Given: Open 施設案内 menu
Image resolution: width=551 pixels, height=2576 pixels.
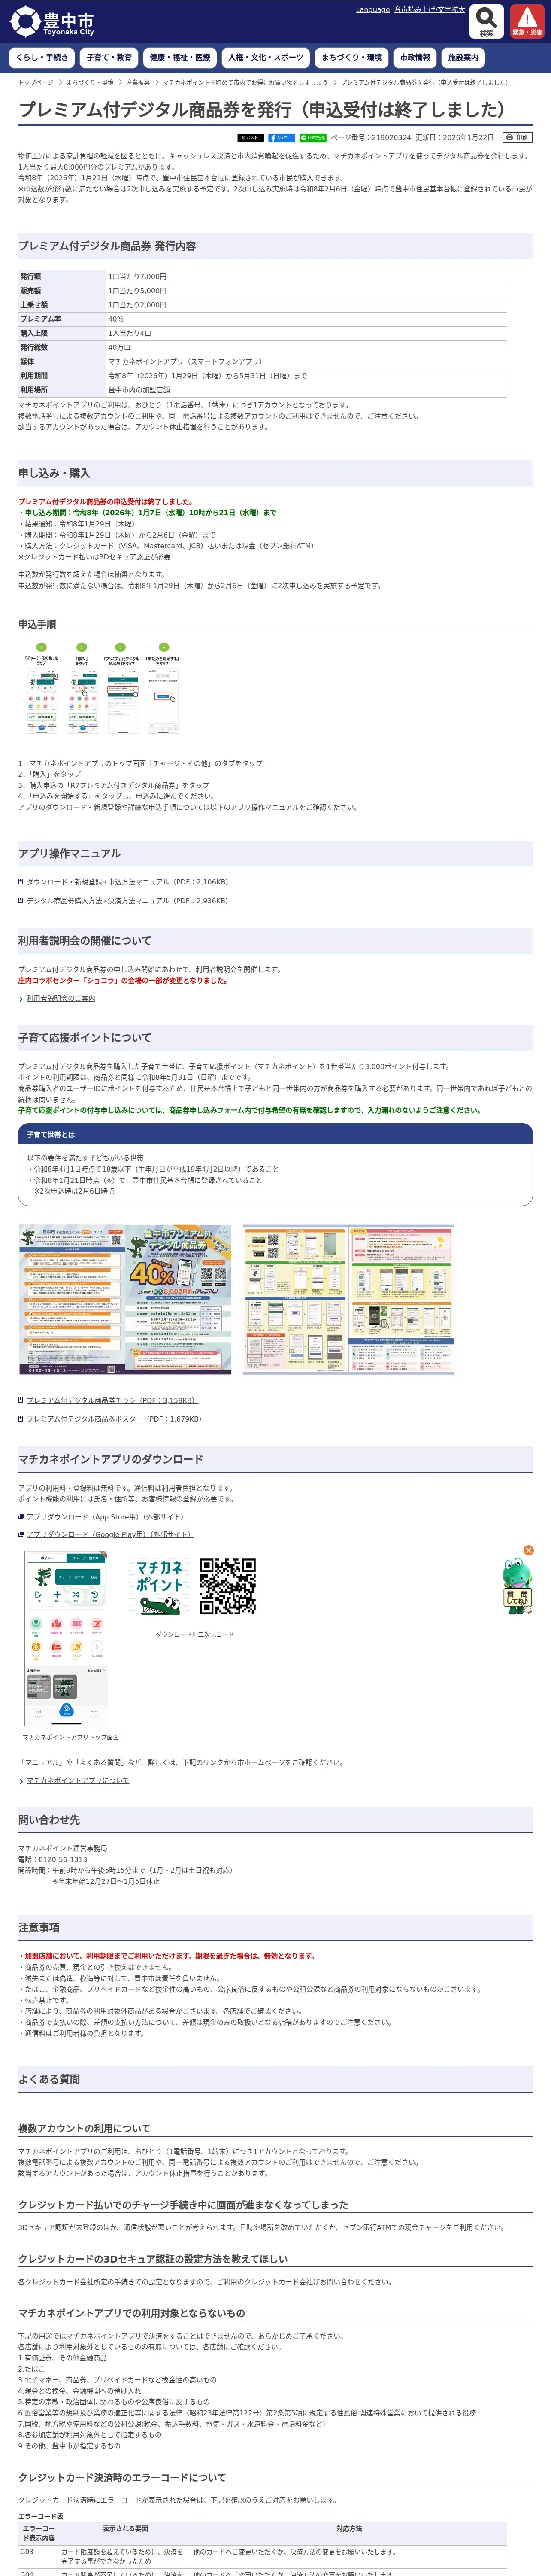Looking at the screenshot, I should pyautogui.click(x=463, y=57).
